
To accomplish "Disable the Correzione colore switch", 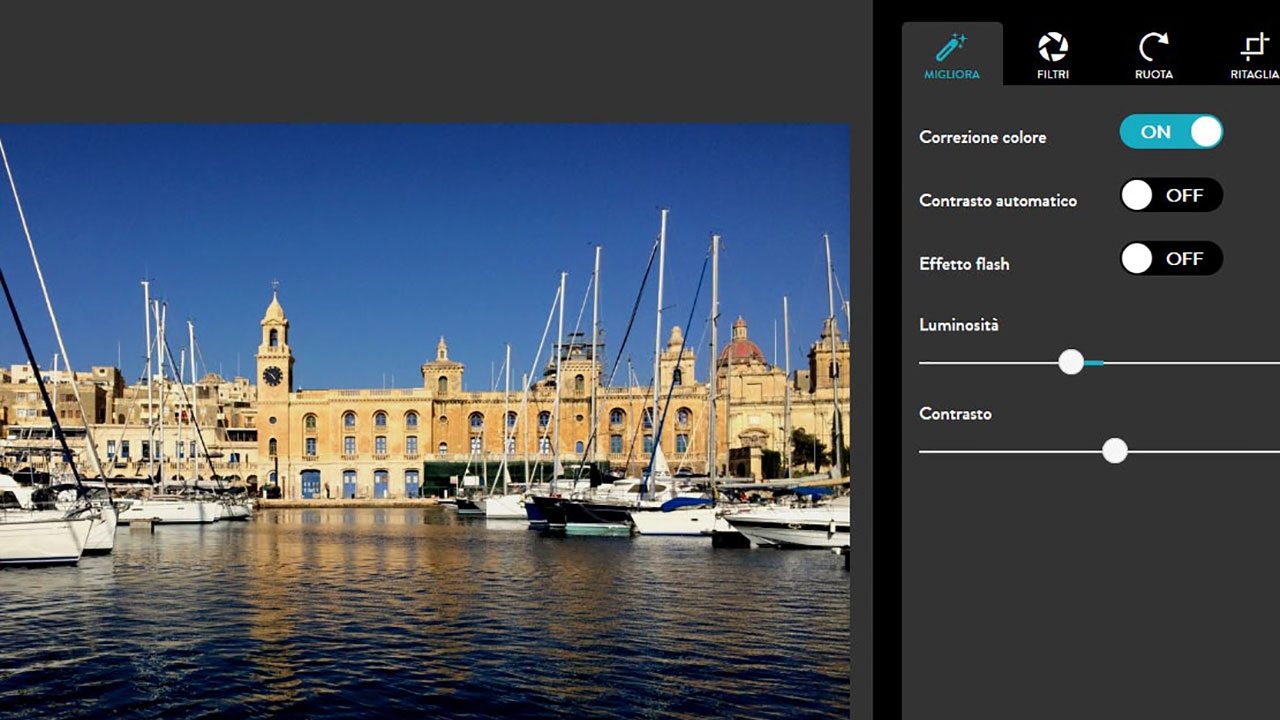I will 1171,132.
